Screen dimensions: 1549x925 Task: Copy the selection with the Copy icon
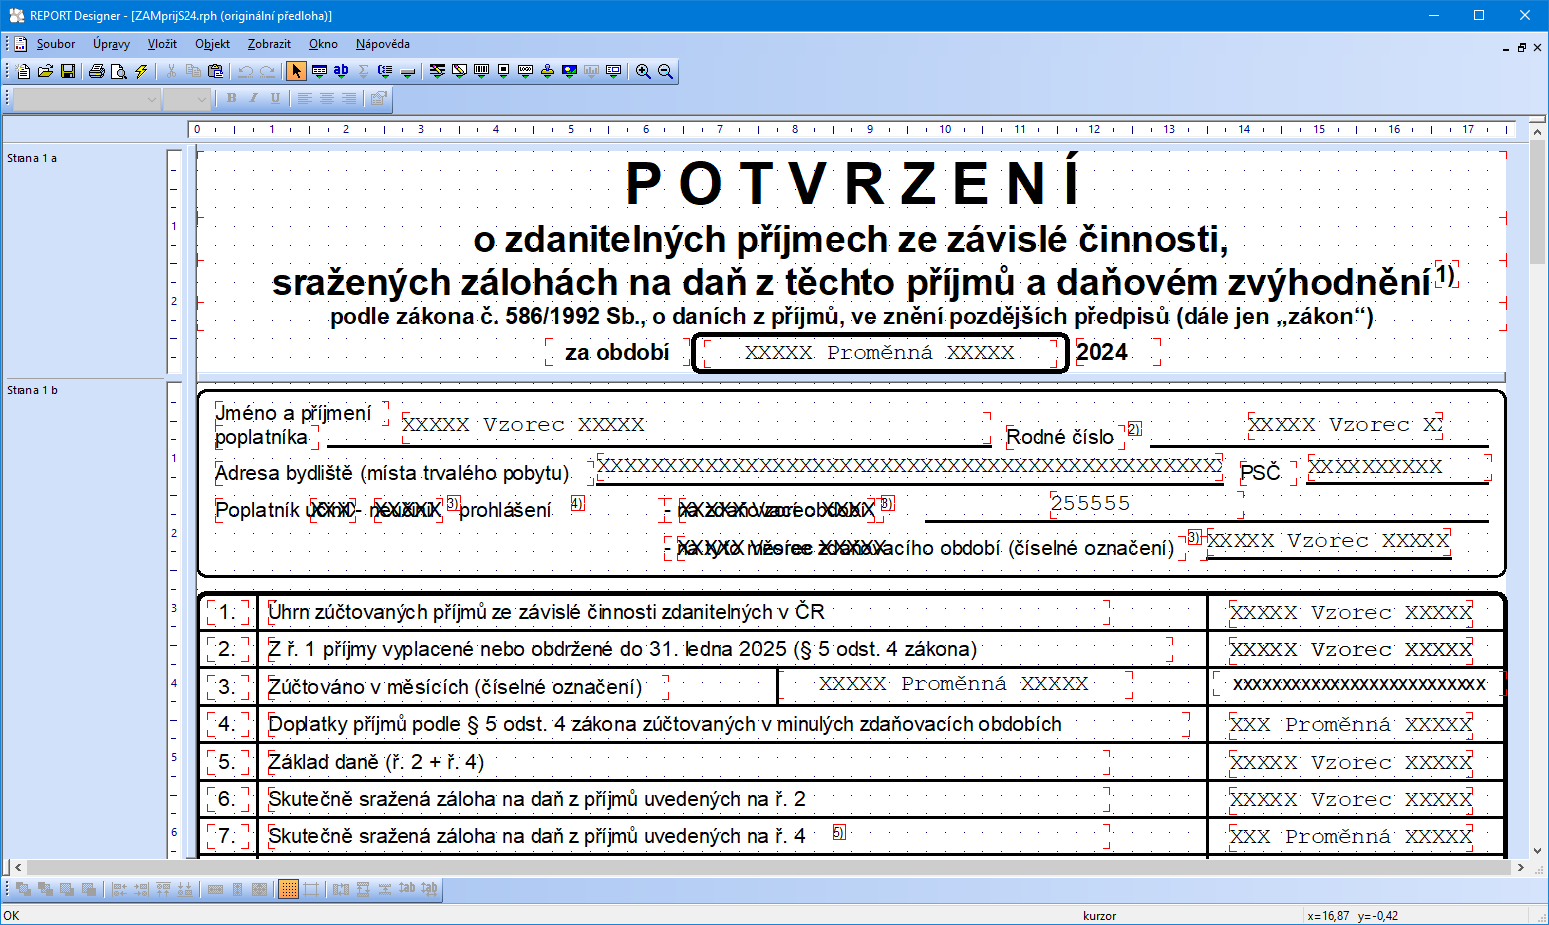193,71
